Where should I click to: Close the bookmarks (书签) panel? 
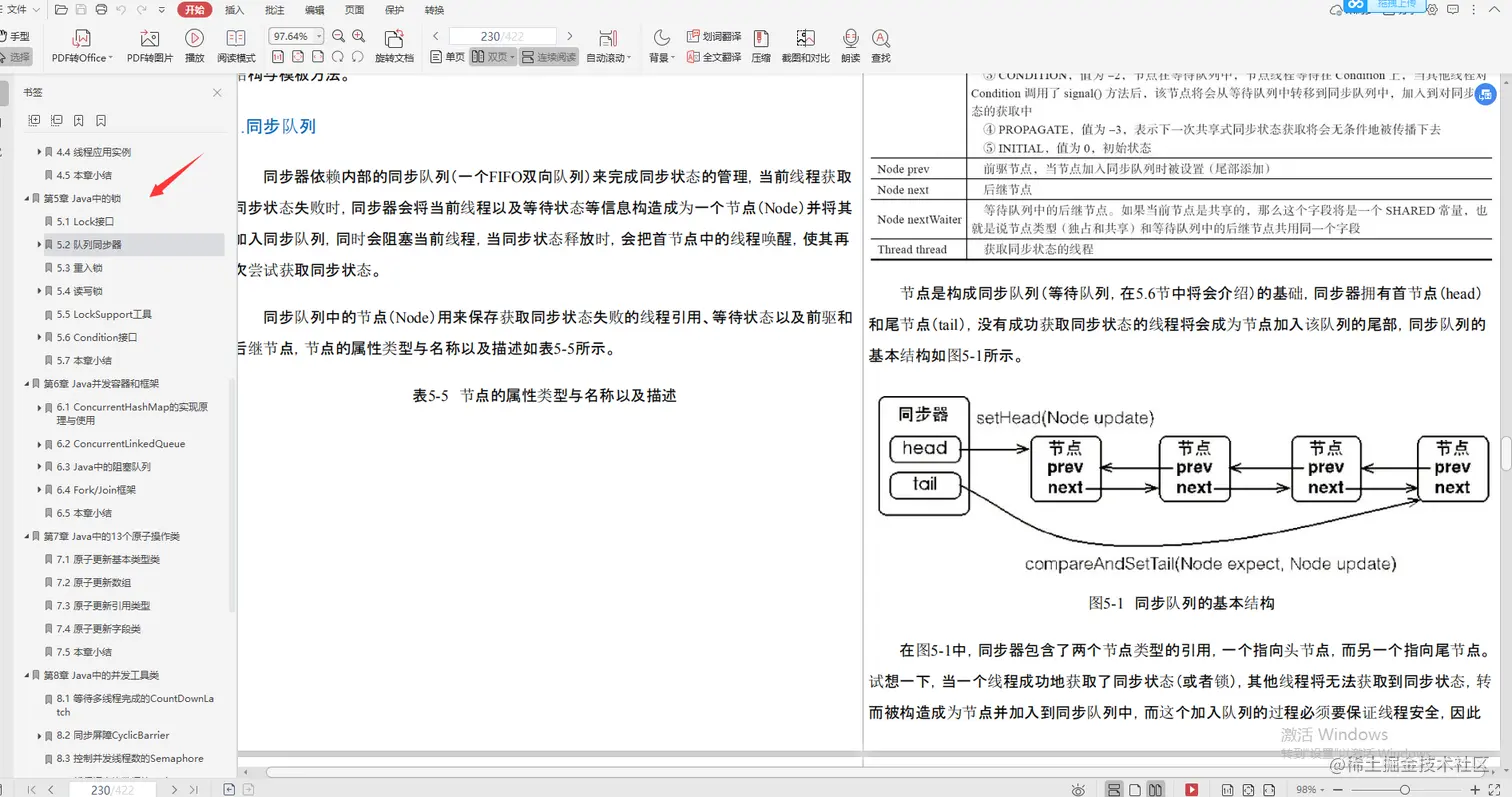pyautogui.click(x=217, y=93)
